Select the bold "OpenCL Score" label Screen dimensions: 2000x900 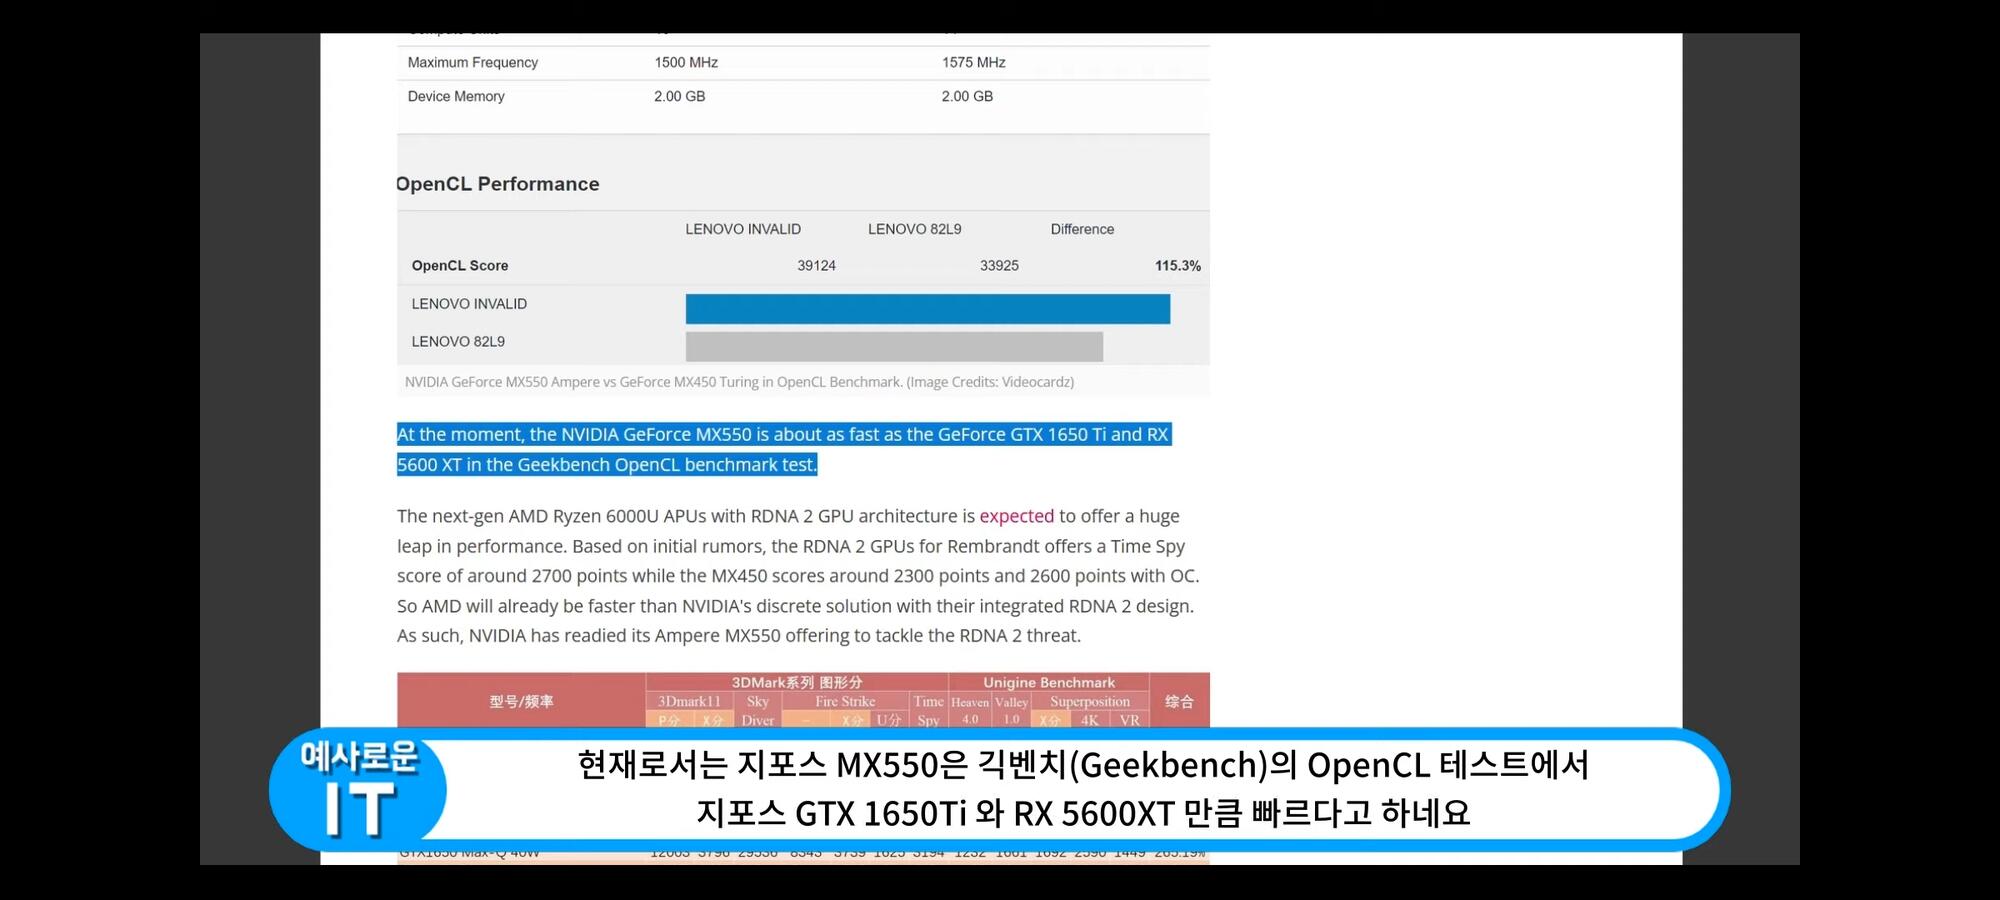point(460,266)
